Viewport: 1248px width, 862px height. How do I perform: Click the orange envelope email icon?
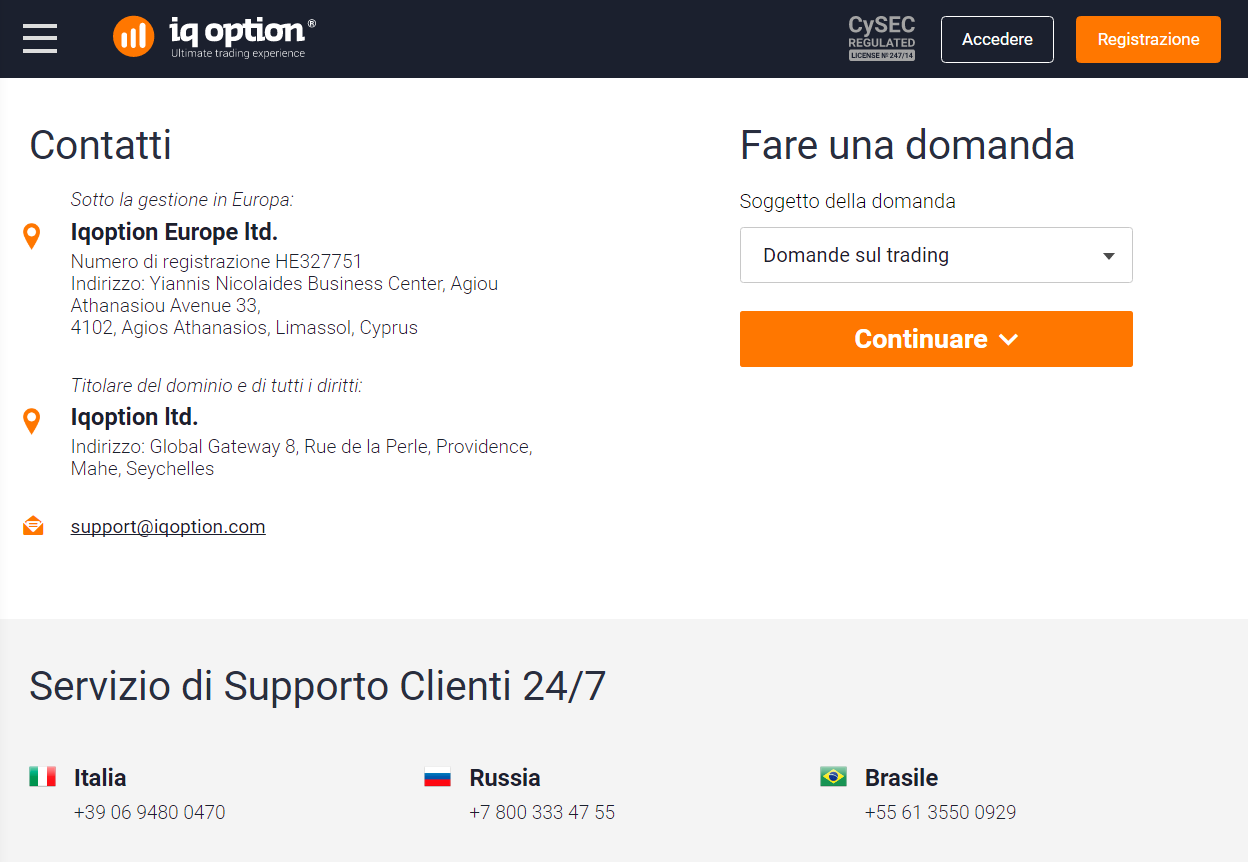coord(33,526)
